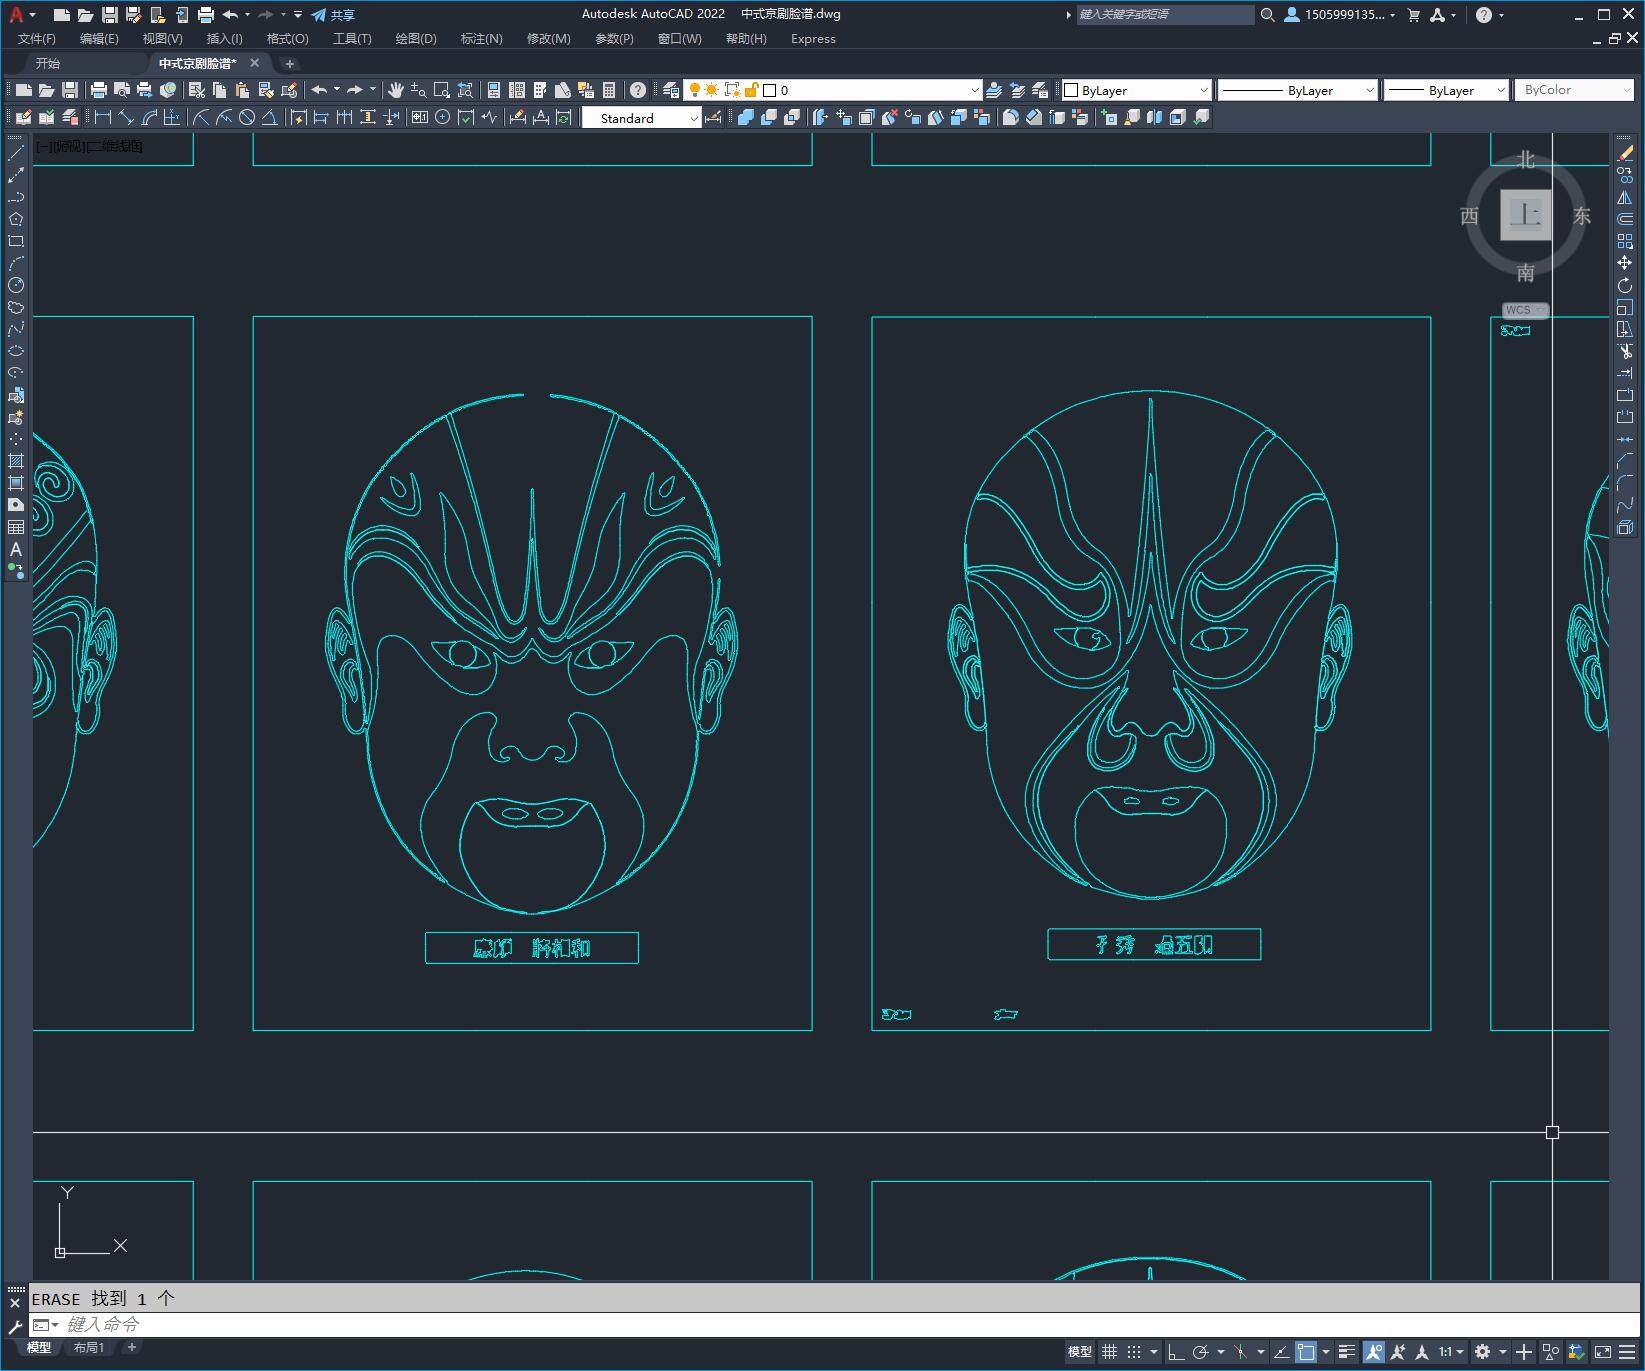Screen dimensions: 1645x1371
Task: Click the Customization hamburger icon in status bar
Action: point(1626,1352)
